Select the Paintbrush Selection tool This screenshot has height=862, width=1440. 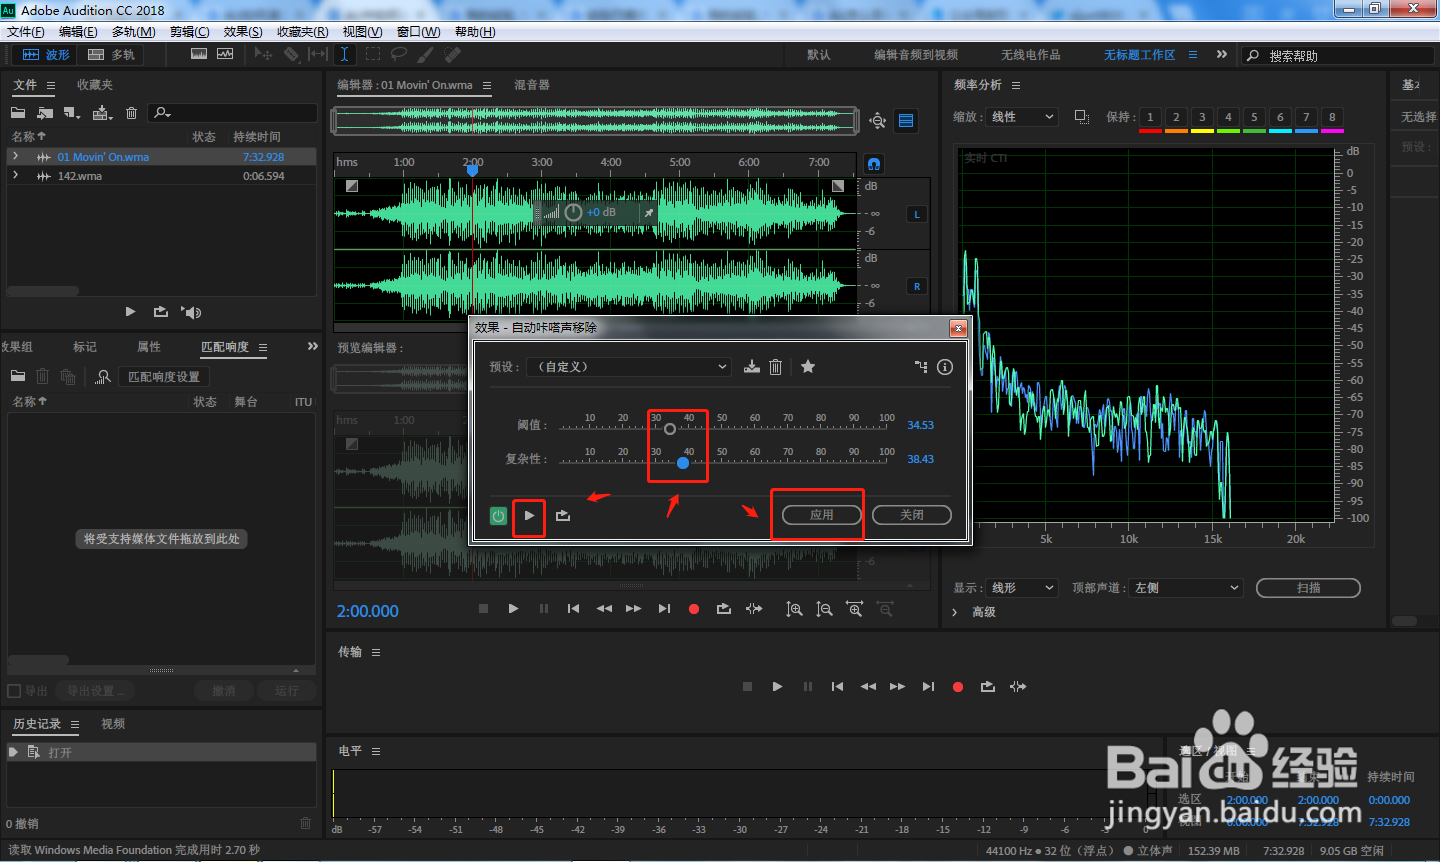(x=426, y=54)
